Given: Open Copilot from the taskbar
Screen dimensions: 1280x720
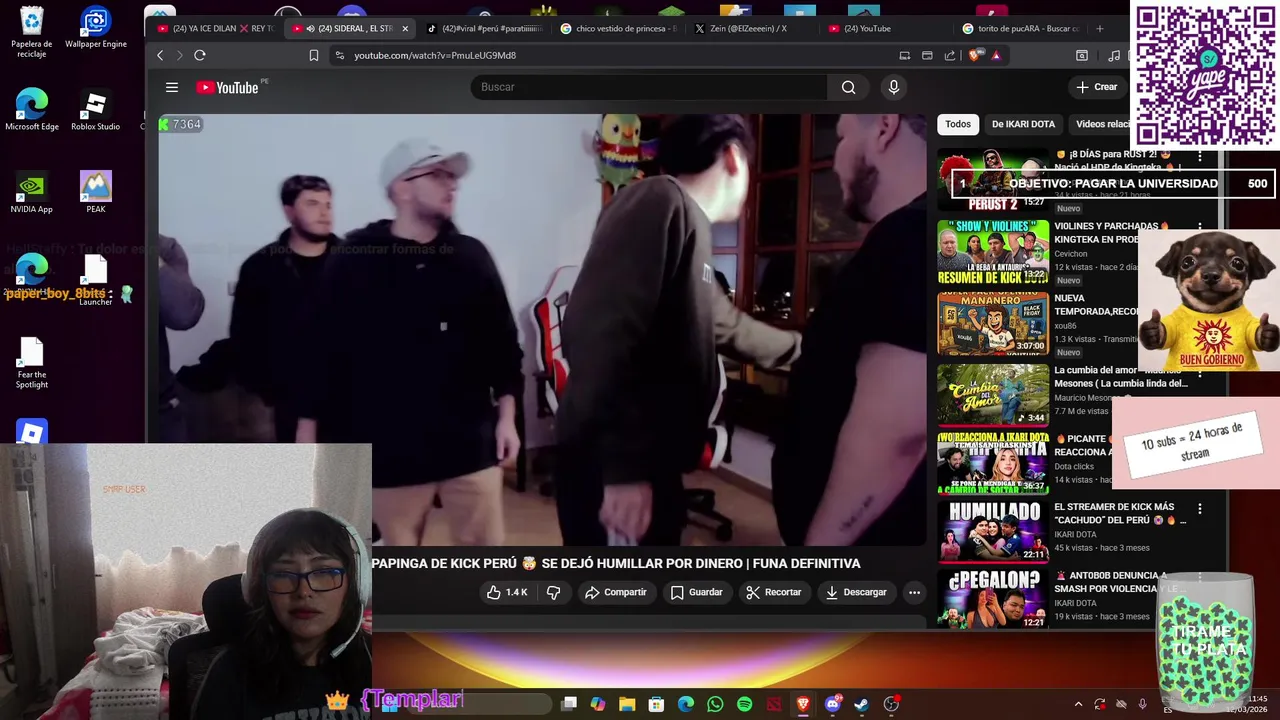Looking at the screenshot, I should tap(598, 704).
